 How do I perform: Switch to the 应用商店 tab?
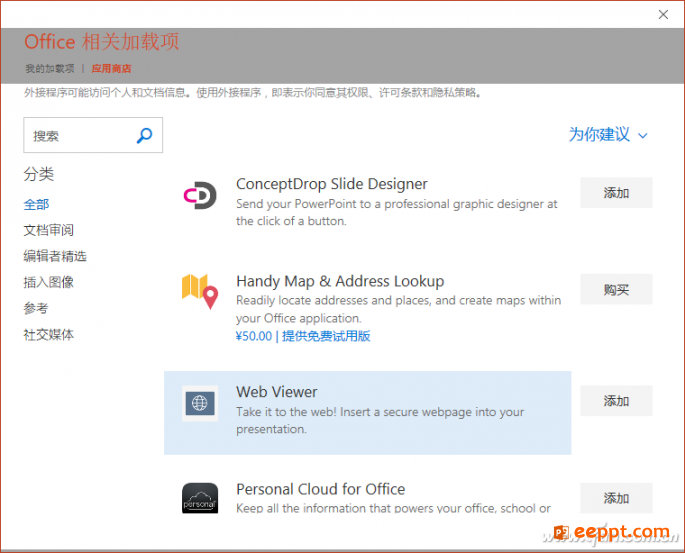[111, 69]
